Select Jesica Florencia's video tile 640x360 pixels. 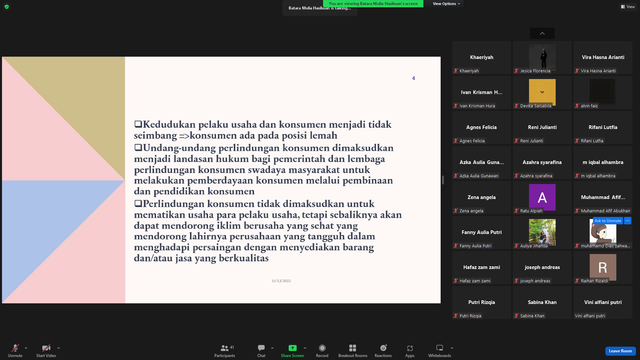tap(542, 58)
